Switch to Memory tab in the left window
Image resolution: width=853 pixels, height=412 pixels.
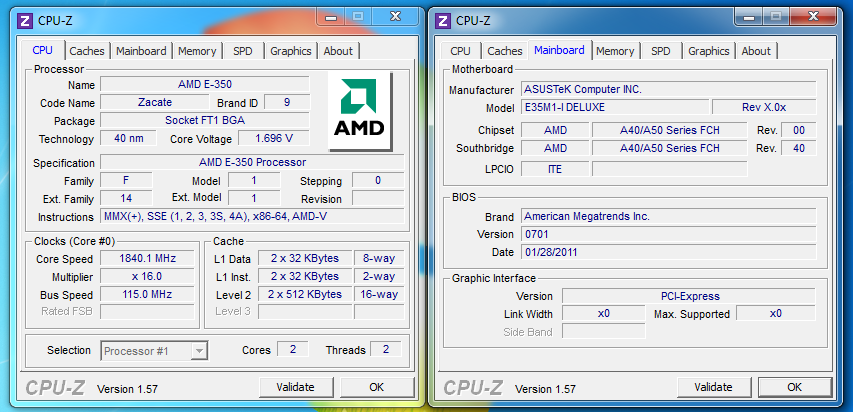(x=197, y=51)
